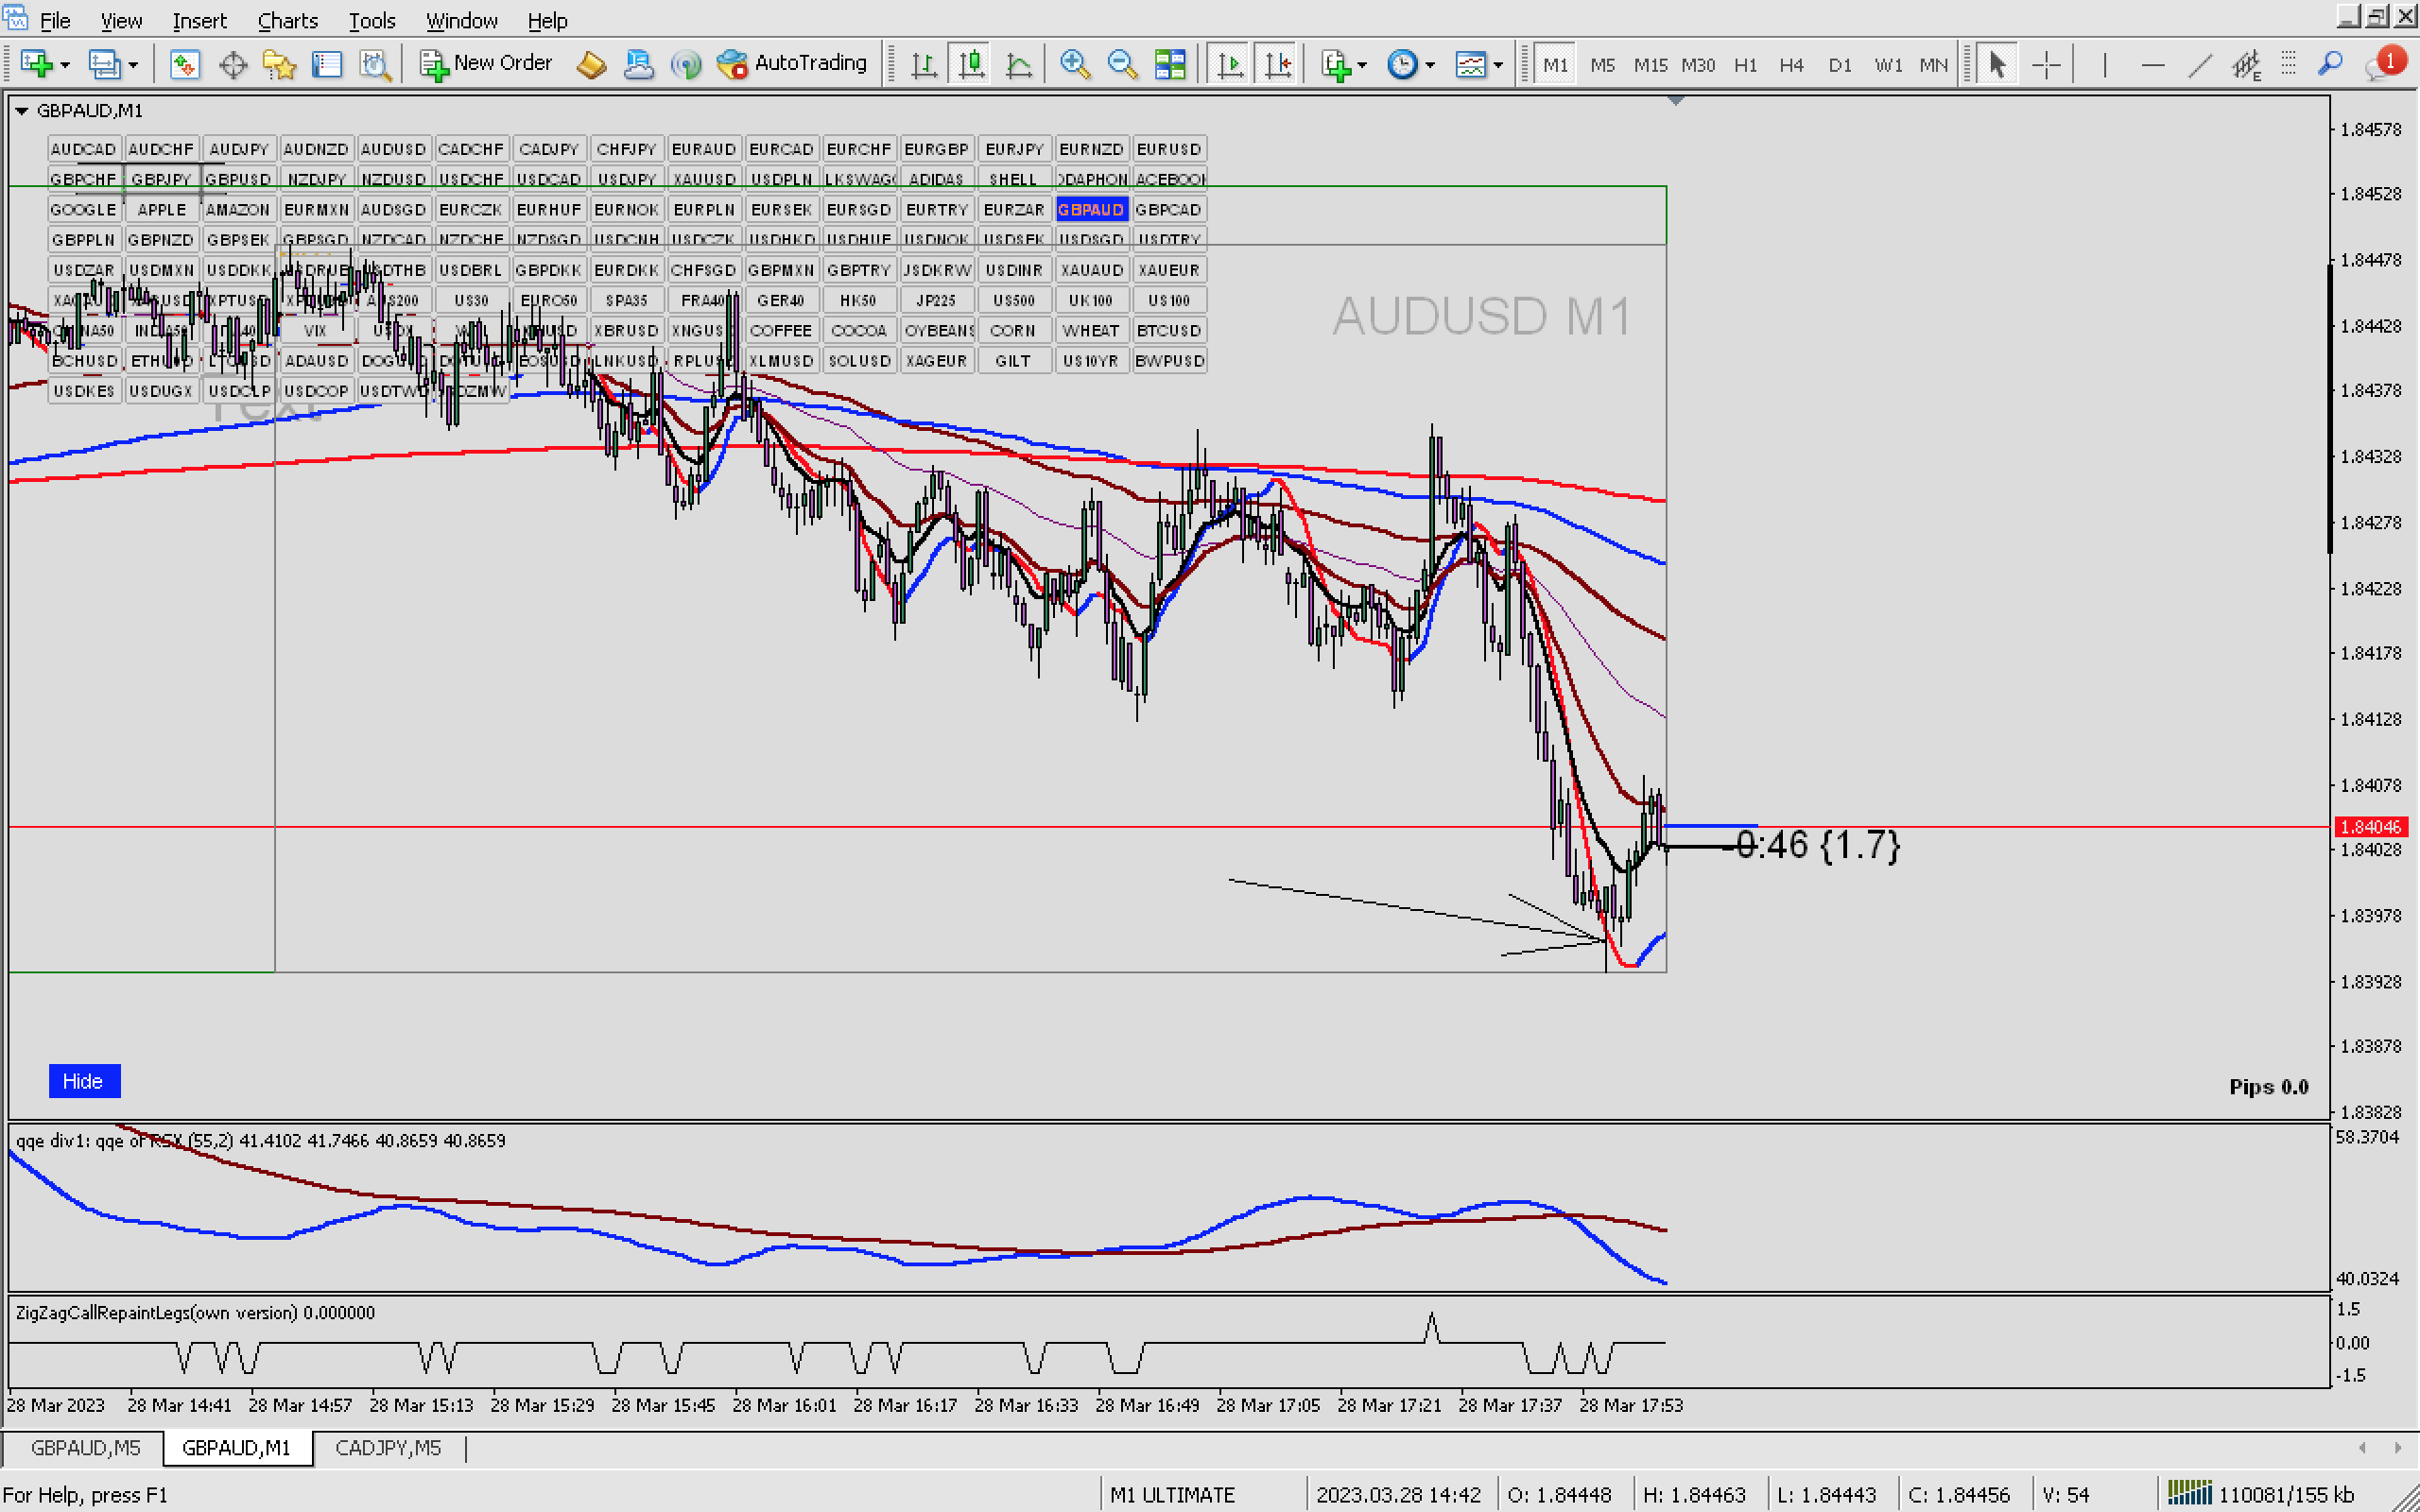The width and height of the screenshot is (2420, 1512).
Task: Expand the GBPAUD,M1 chart title triangle
Action: (21, 111)
